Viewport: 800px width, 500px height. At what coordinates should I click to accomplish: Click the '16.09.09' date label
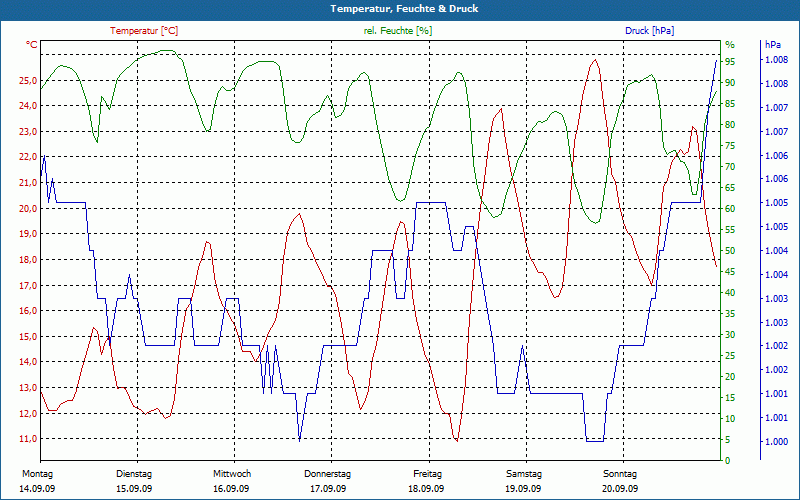pyautogui.click(x=231, y=489)
